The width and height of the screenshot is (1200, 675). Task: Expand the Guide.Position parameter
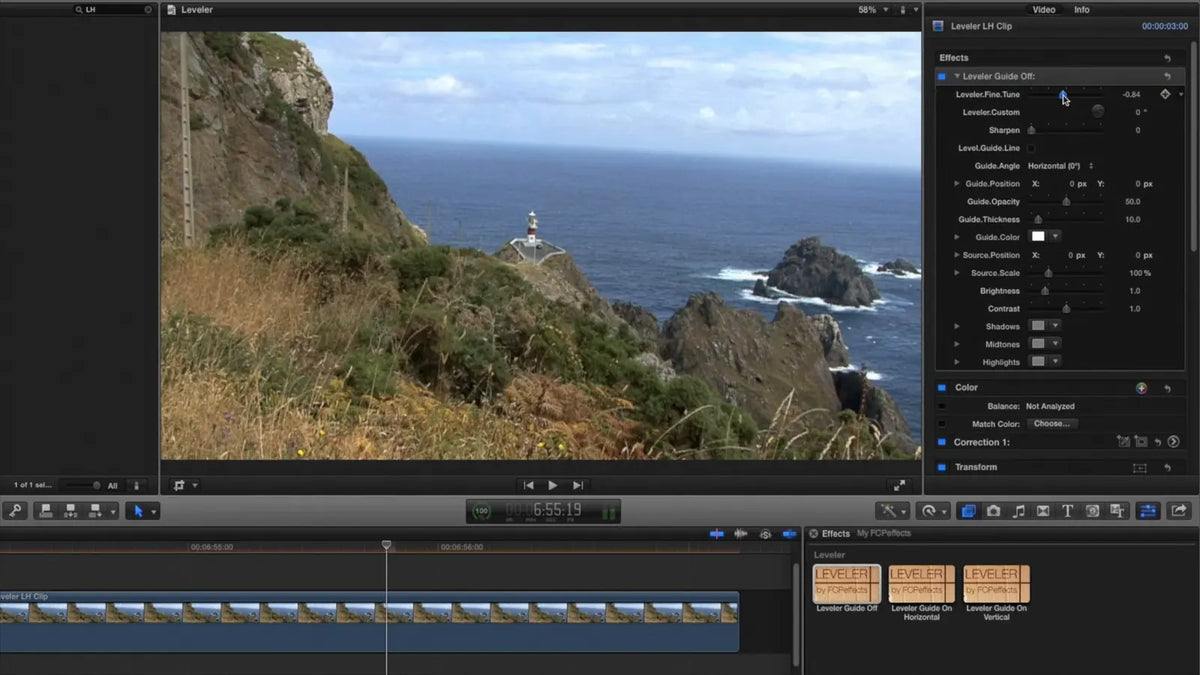tap(957, 184)
